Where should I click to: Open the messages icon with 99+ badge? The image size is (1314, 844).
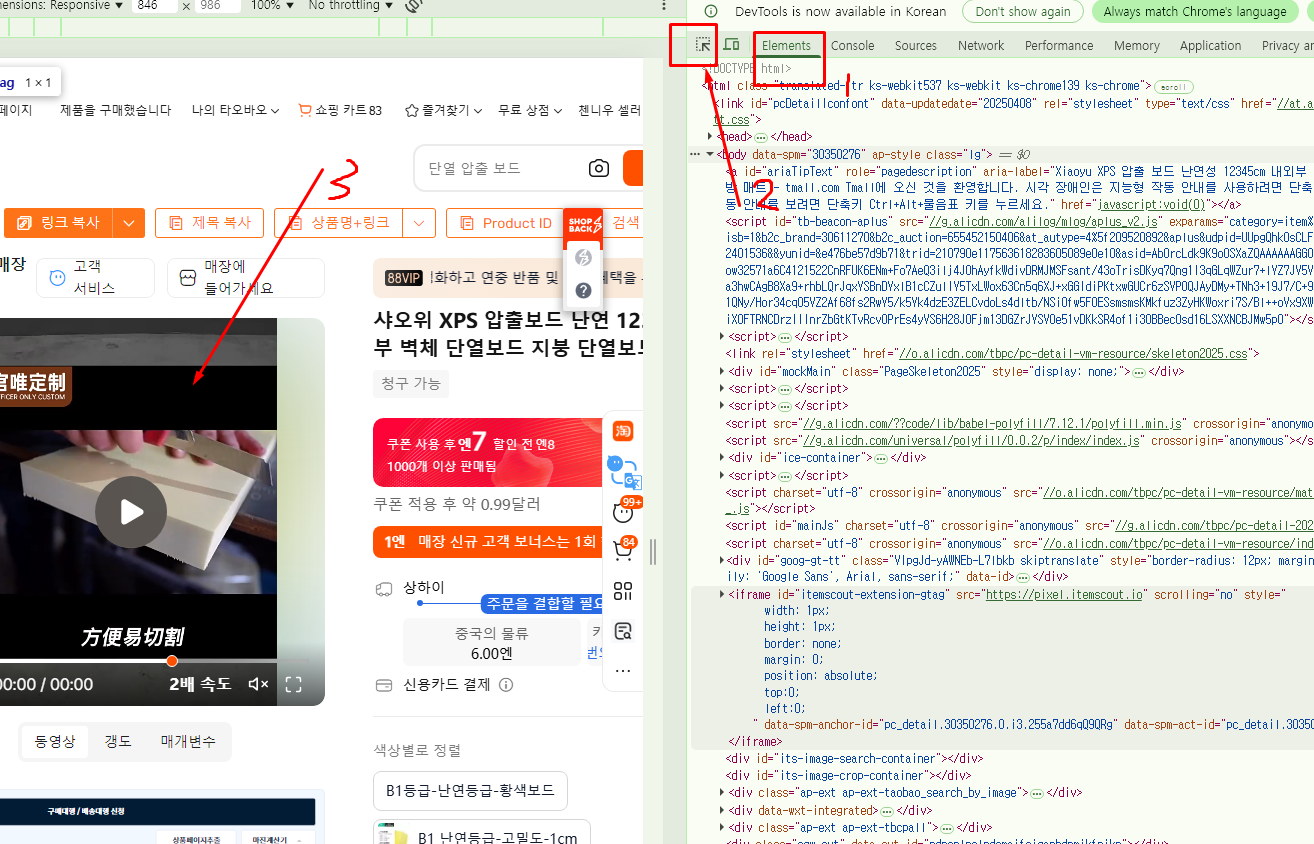pos(624,512)
